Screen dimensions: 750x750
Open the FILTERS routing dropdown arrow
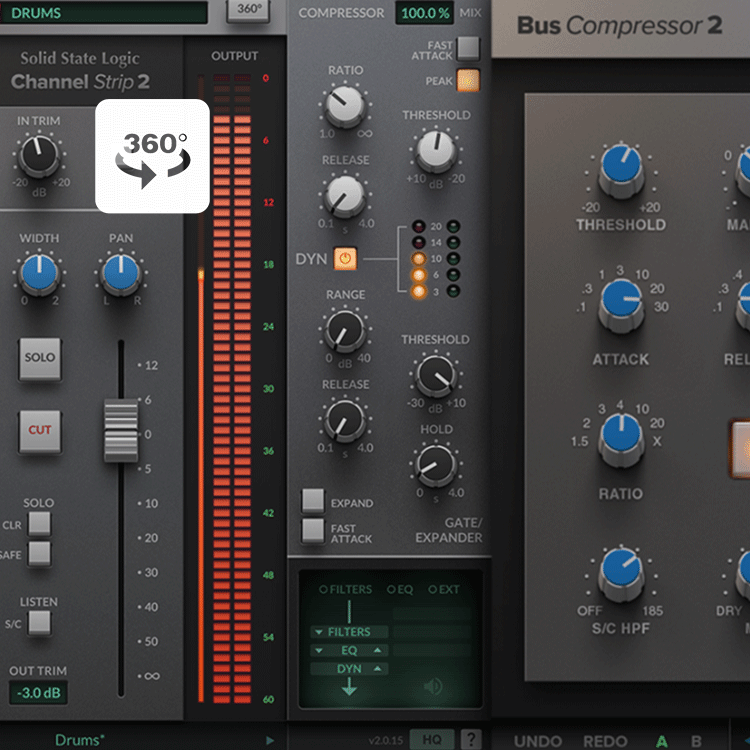click(318, 632)
